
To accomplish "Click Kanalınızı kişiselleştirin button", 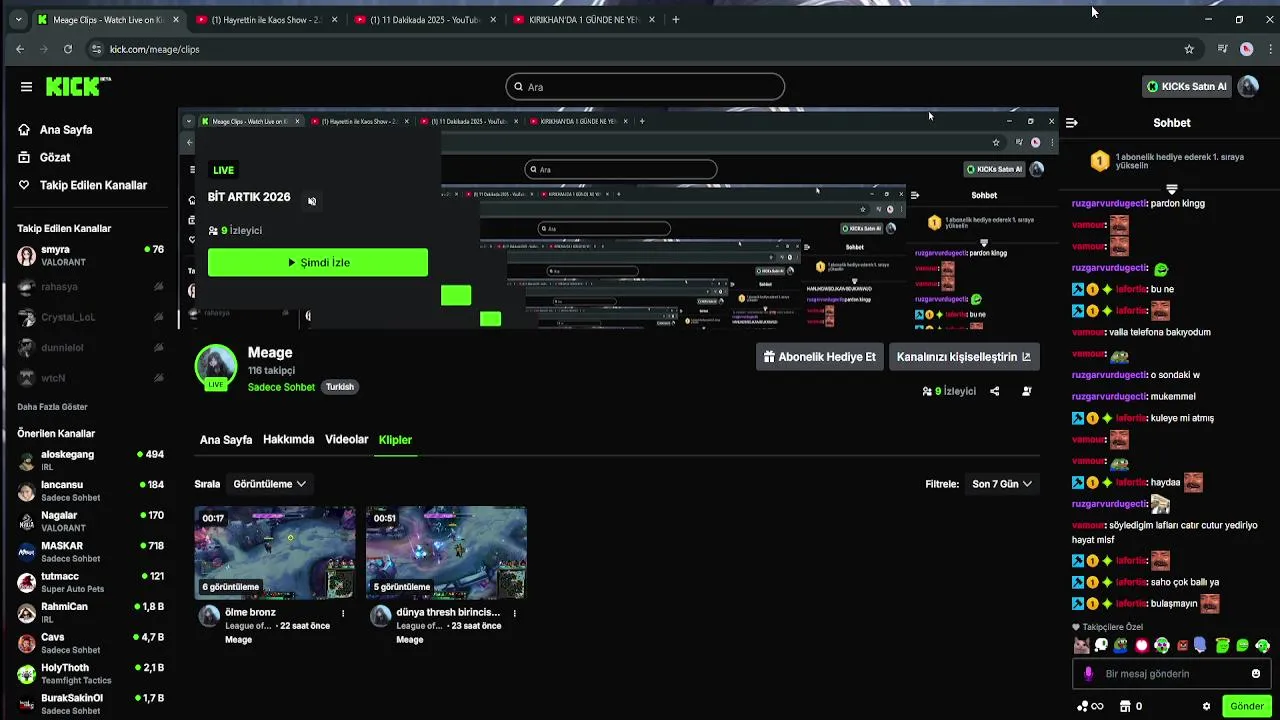I will pyautogui.click(x=964, y=357).
